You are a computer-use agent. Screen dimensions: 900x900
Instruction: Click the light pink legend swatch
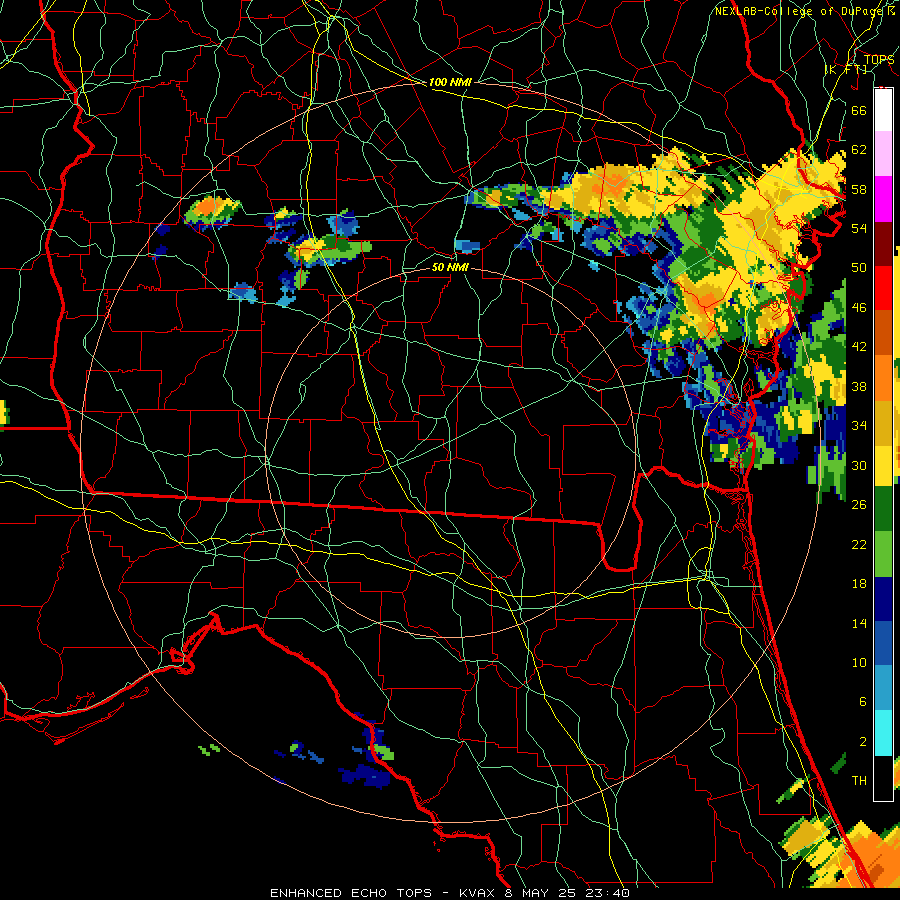(x=883, y=153)
